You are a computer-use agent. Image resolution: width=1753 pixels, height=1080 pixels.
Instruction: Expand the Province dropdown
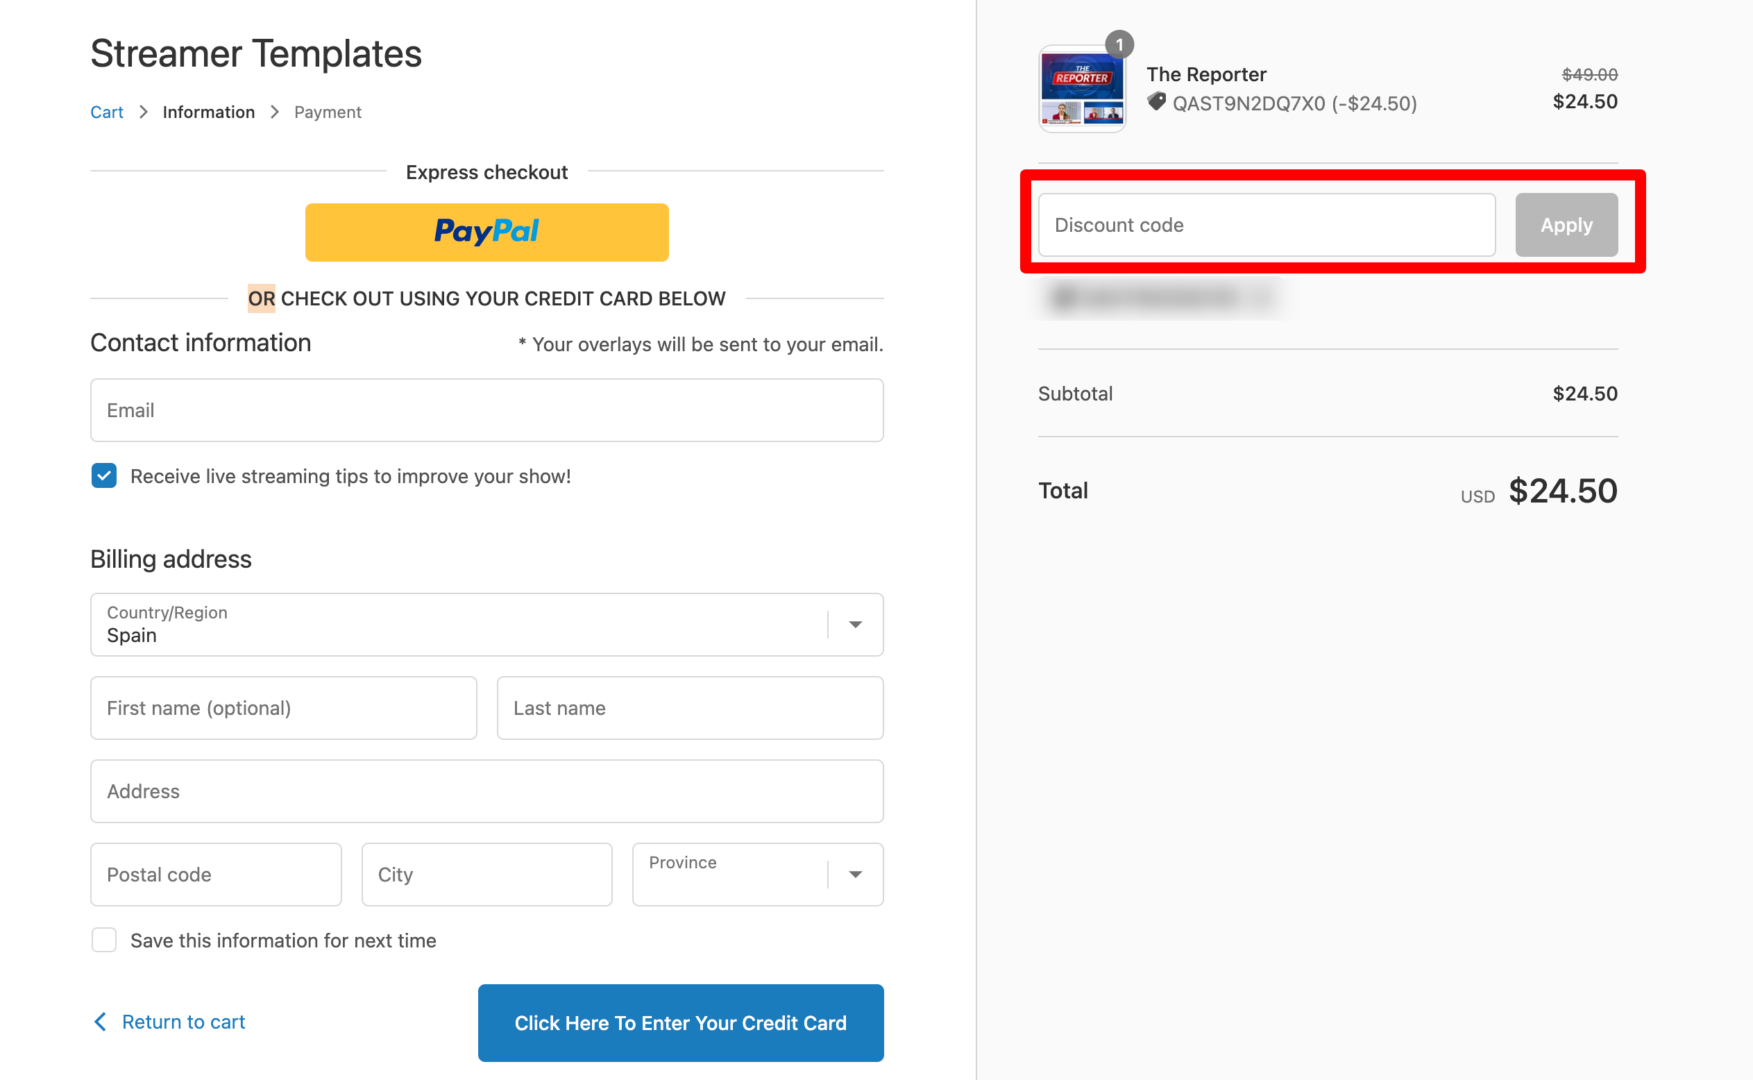pos(757,874)
